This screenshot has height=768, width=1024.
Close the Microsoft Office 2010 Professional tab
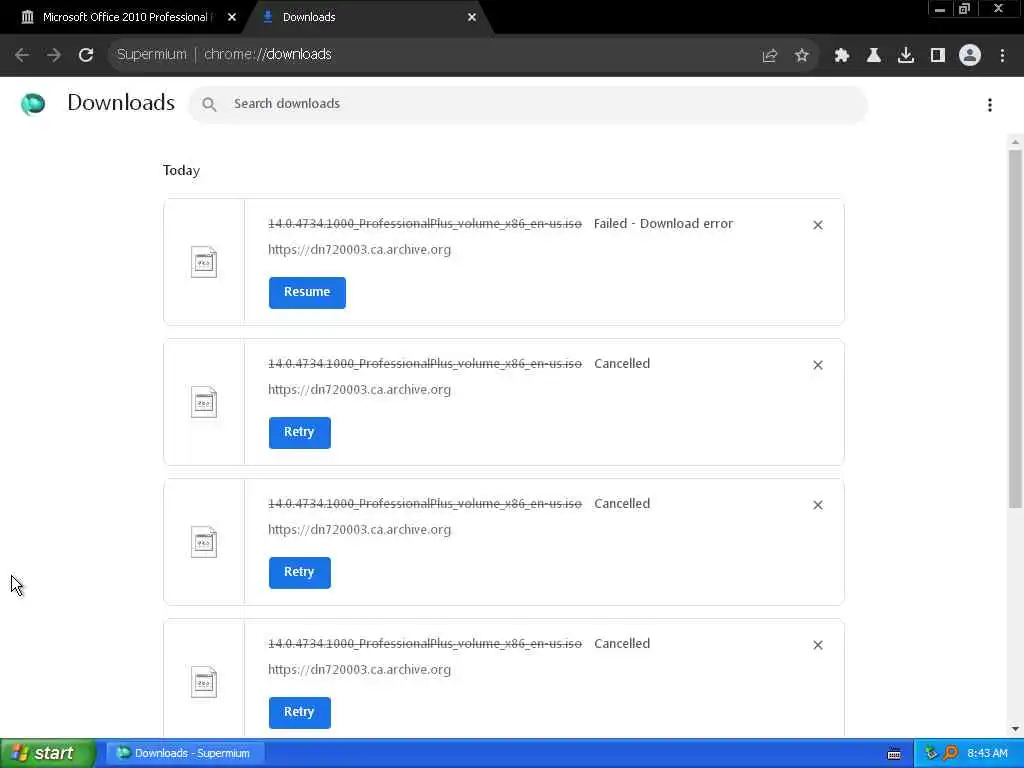click(232, 18)
